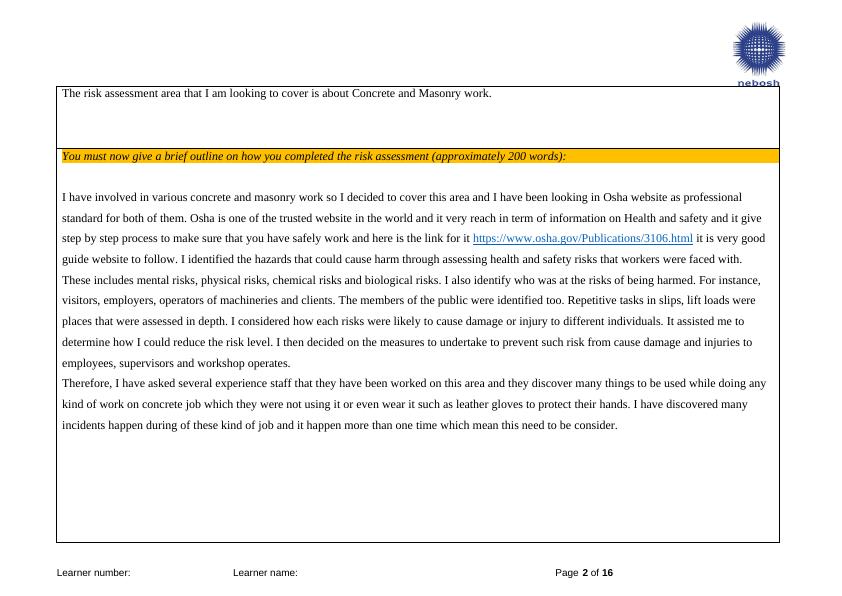Select the sentence mentioning Concrete and Masonry work
Screen dimensions: 842x596
[x=275, y=93]
